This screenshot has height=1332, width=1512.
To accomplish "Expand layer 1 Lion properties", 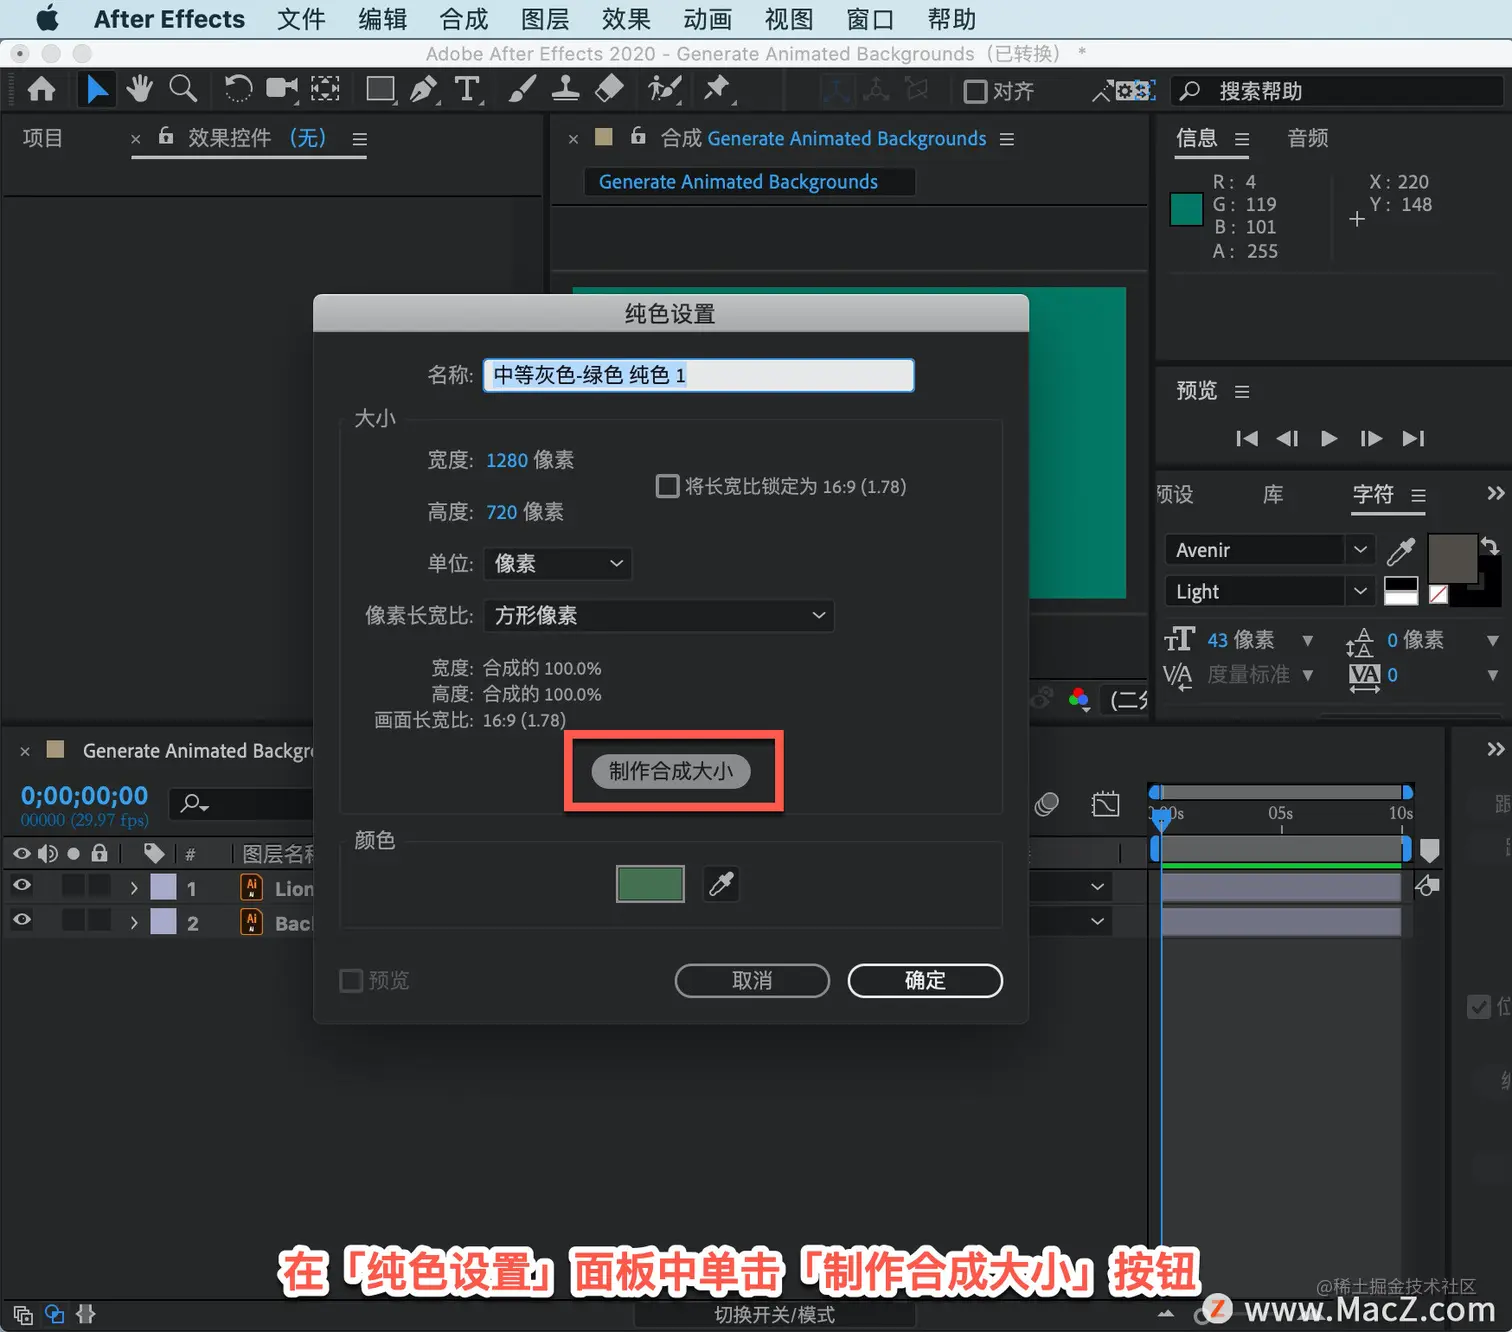I will [x=134, y=888].
